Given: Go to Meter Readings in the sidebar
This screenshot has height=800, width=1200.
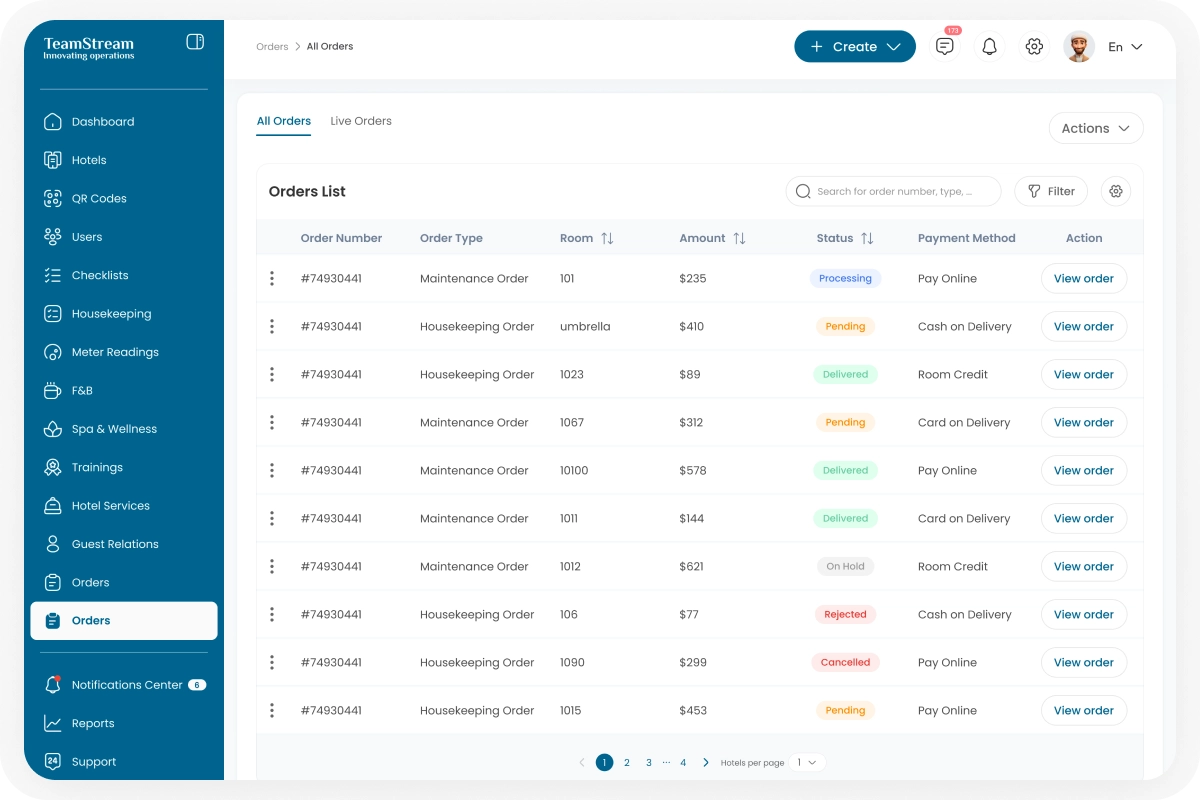Looking at the screenshot, I should pos(114,352).
